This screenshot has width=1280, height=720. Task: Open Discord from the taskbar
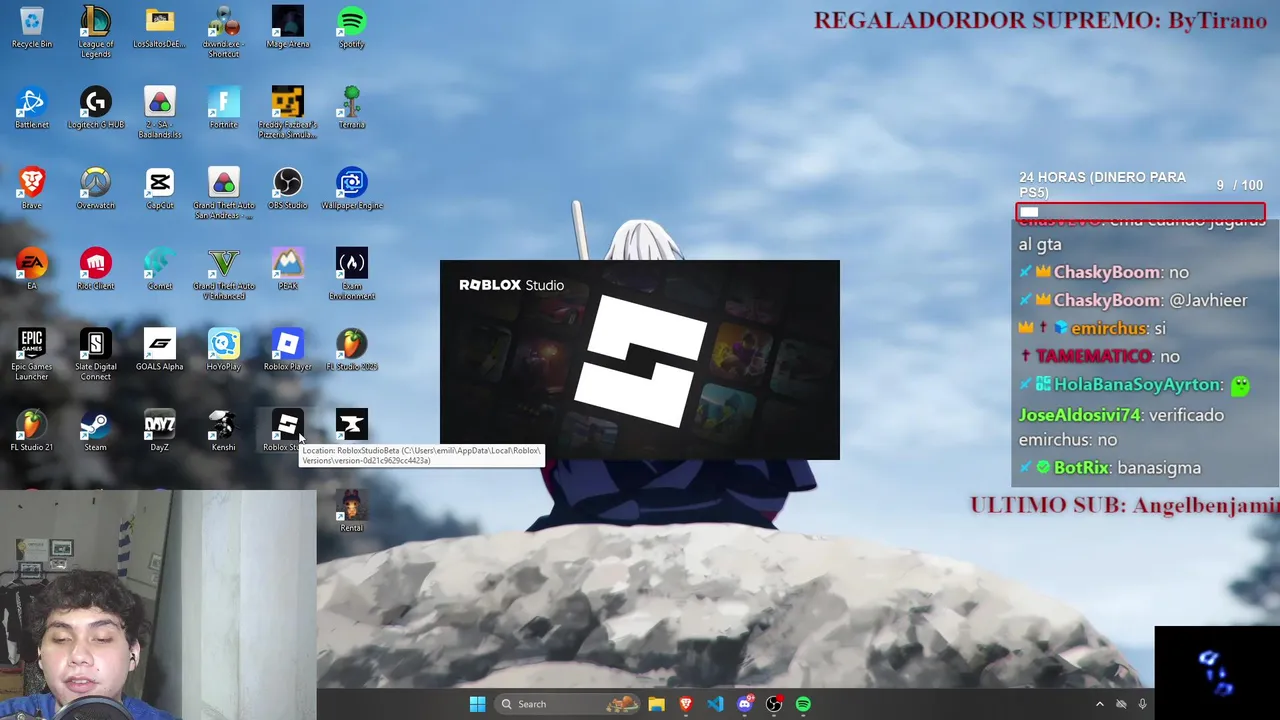tap(745, 704)
